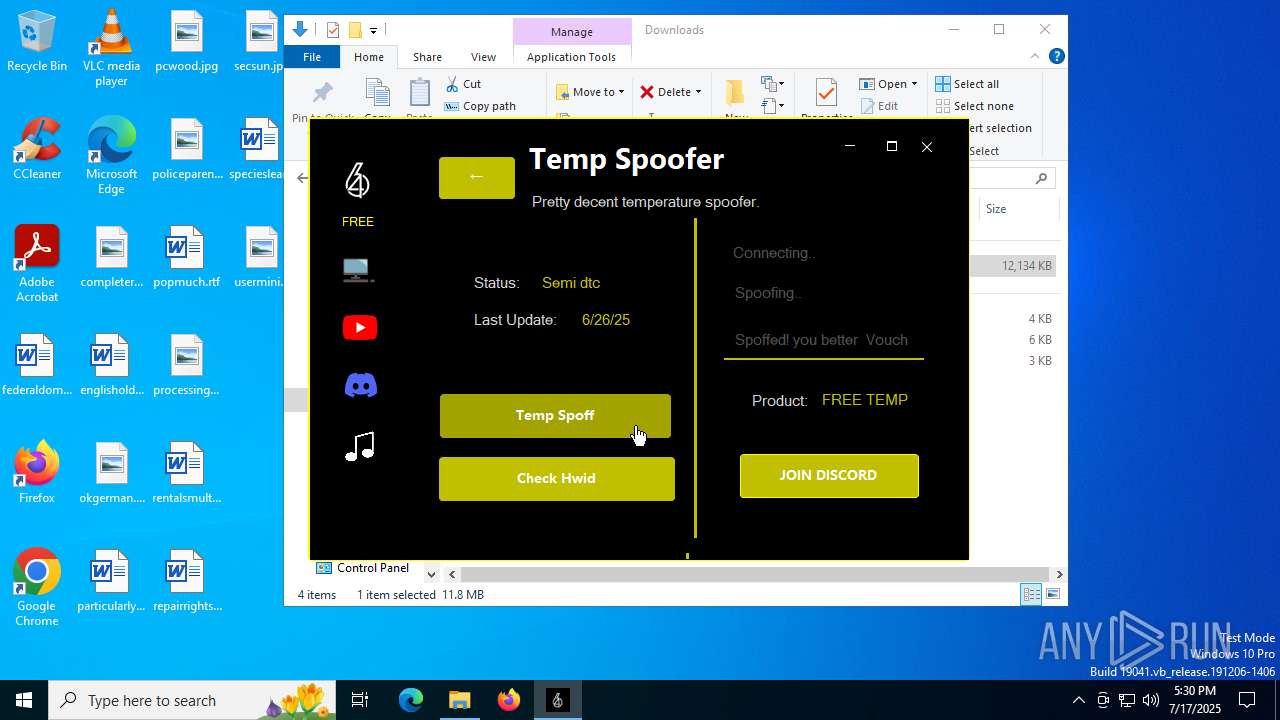This screenshot has height=720, width=1280.
Task: Open the Discord icon in the spoofer sidebar
Action: [x=360, y=385]
